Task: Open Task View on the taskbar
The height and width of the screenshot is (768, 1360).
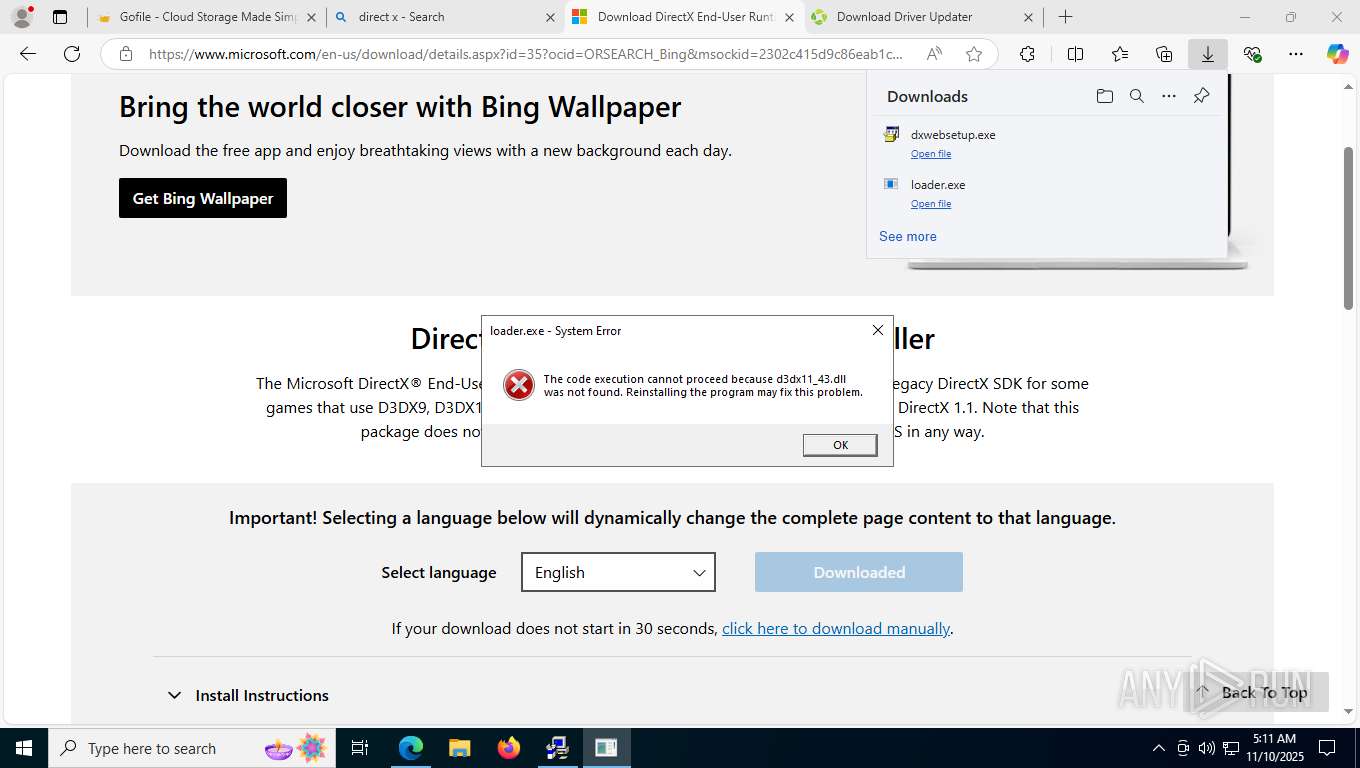Action: click(x=360, y=748)
